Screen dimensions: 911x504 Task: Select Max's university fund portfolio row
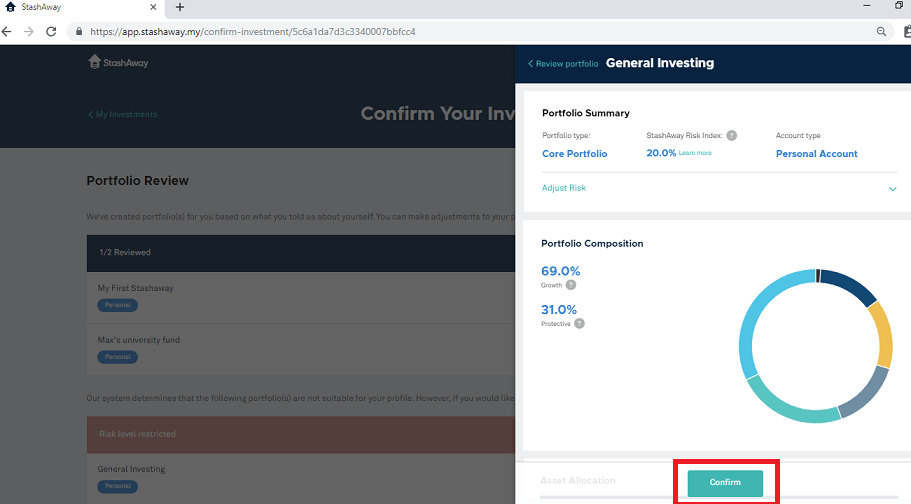pyautogui.click(x=301, y=349)
